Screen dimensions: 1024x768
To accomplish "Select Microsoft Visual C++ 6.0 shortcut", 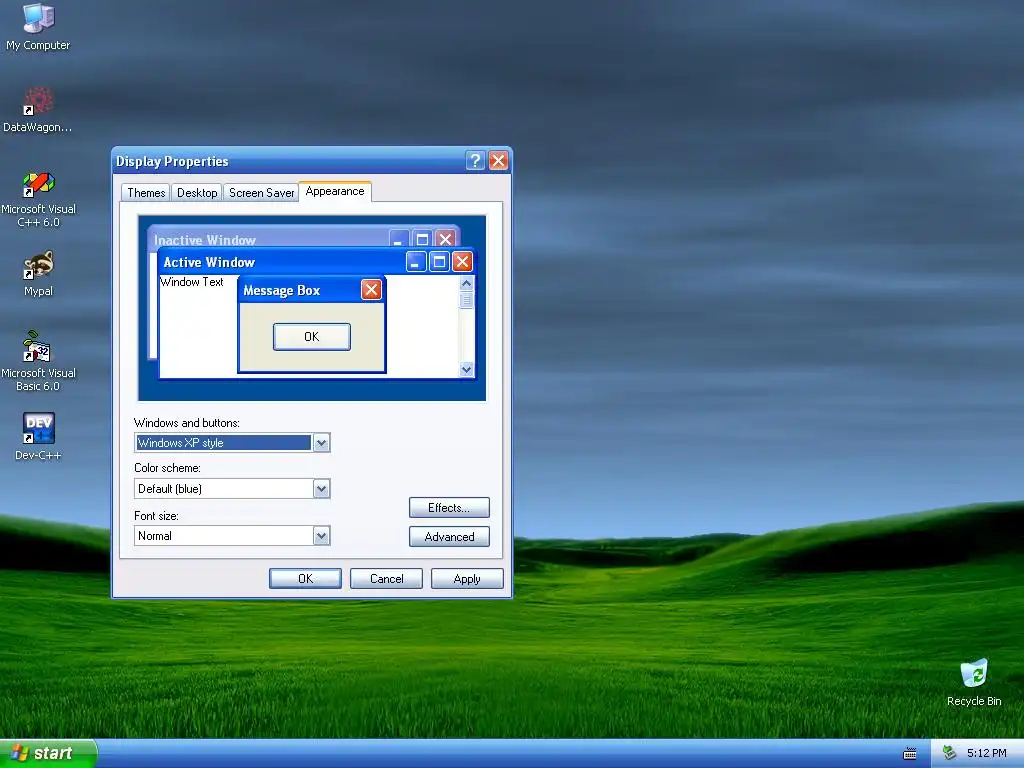I will point(38,200).
